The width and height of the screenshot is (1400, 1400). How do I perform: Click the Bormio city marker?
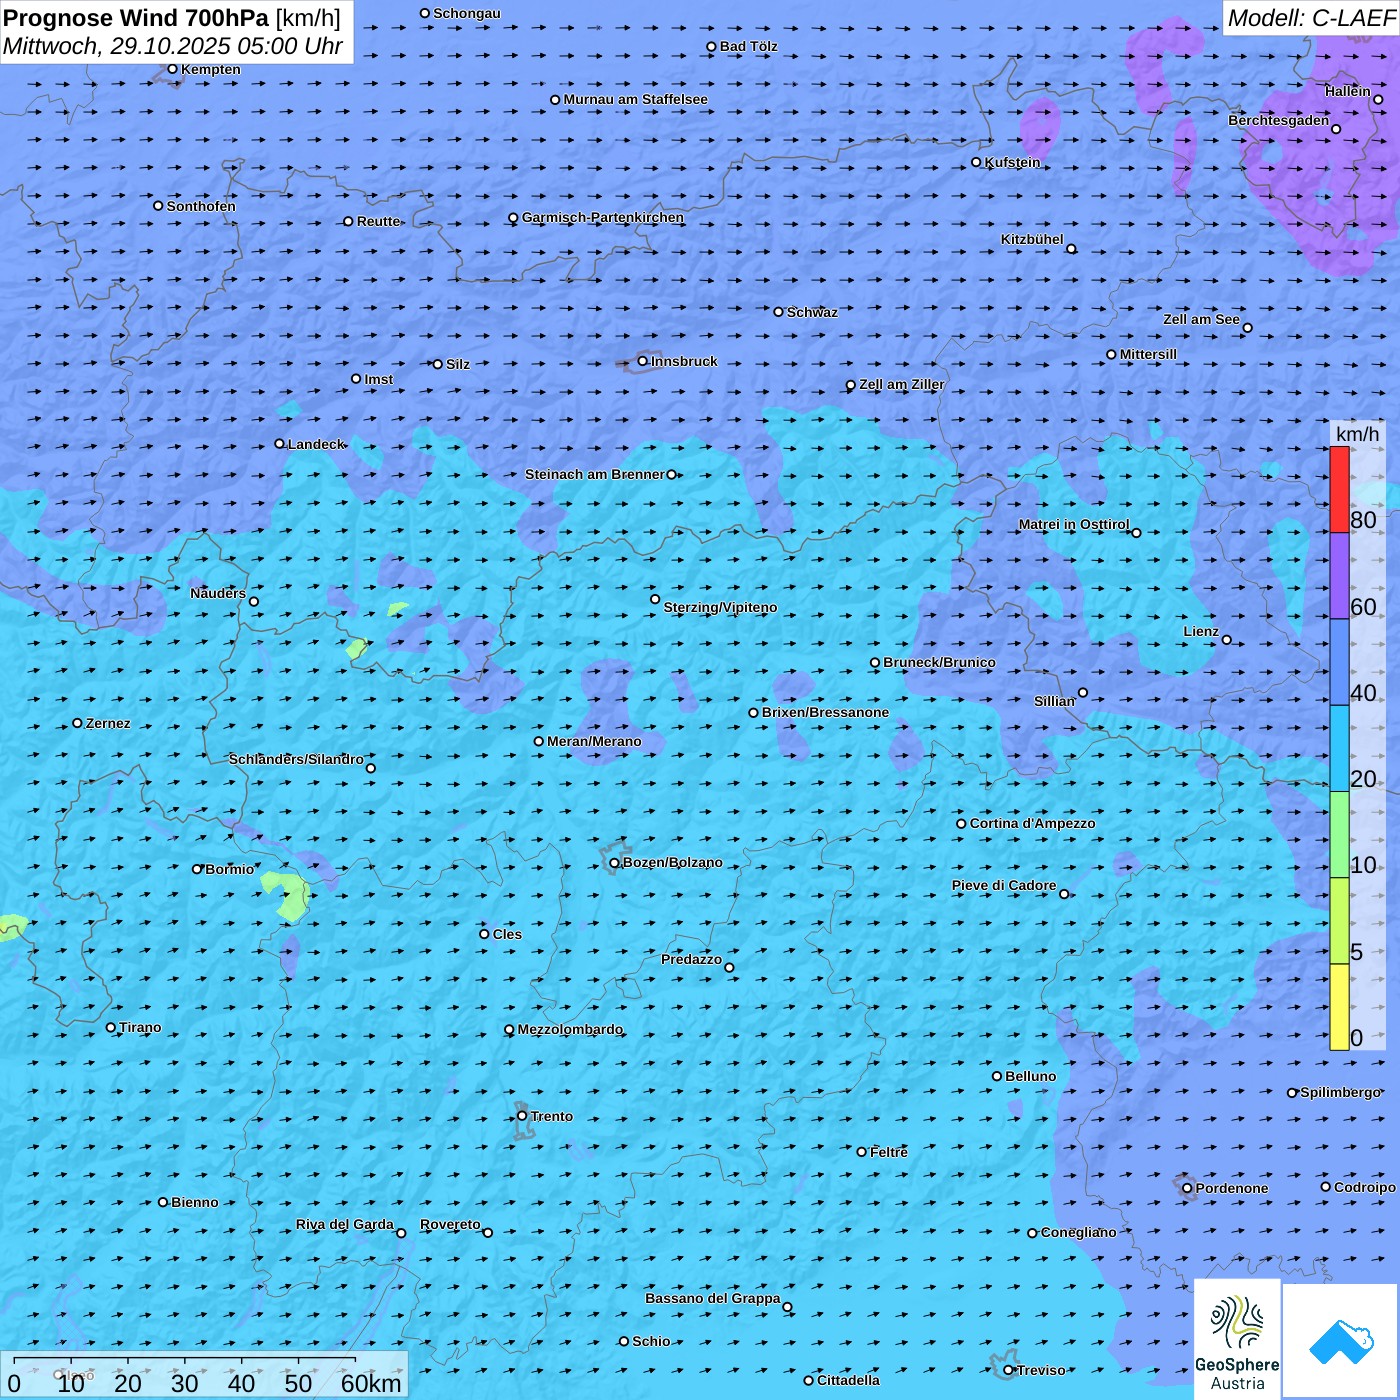click(x=197, y=869)
